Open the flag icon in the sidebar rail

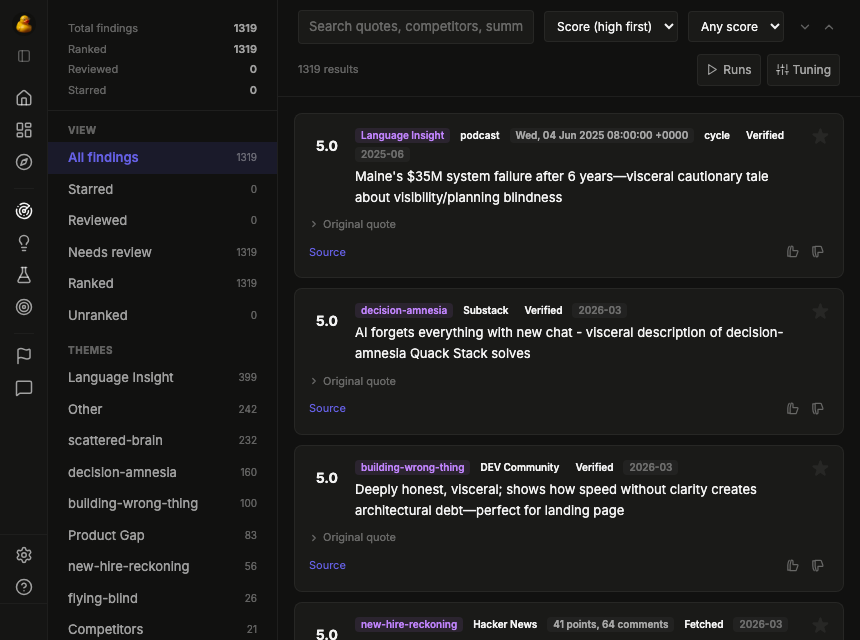[23, 356]
